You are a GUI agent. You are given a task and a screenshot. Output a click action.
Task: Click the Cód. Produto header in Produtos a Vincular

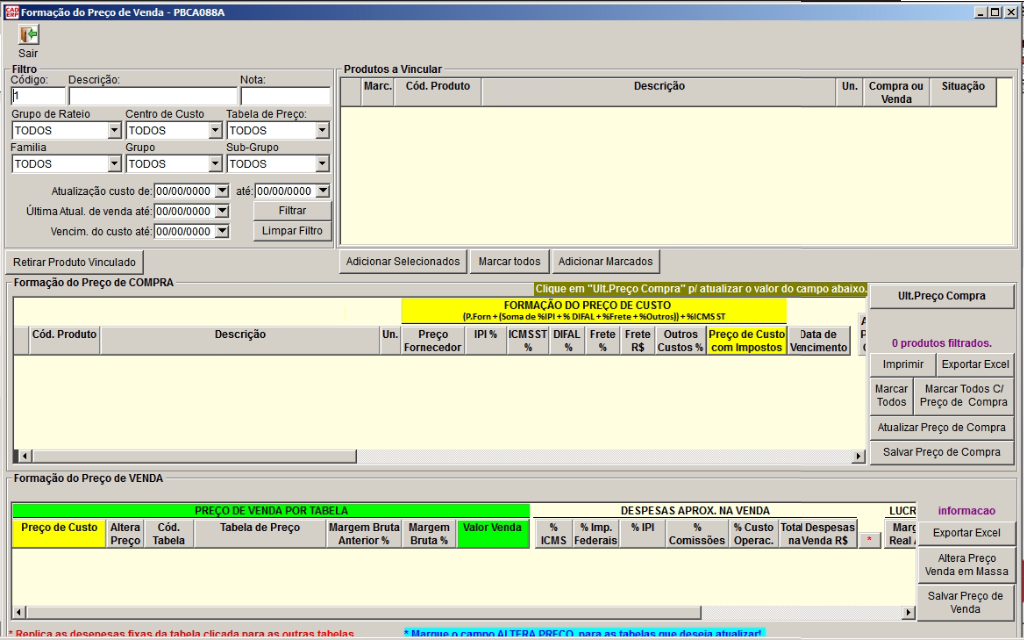click(x=438, y=92)
